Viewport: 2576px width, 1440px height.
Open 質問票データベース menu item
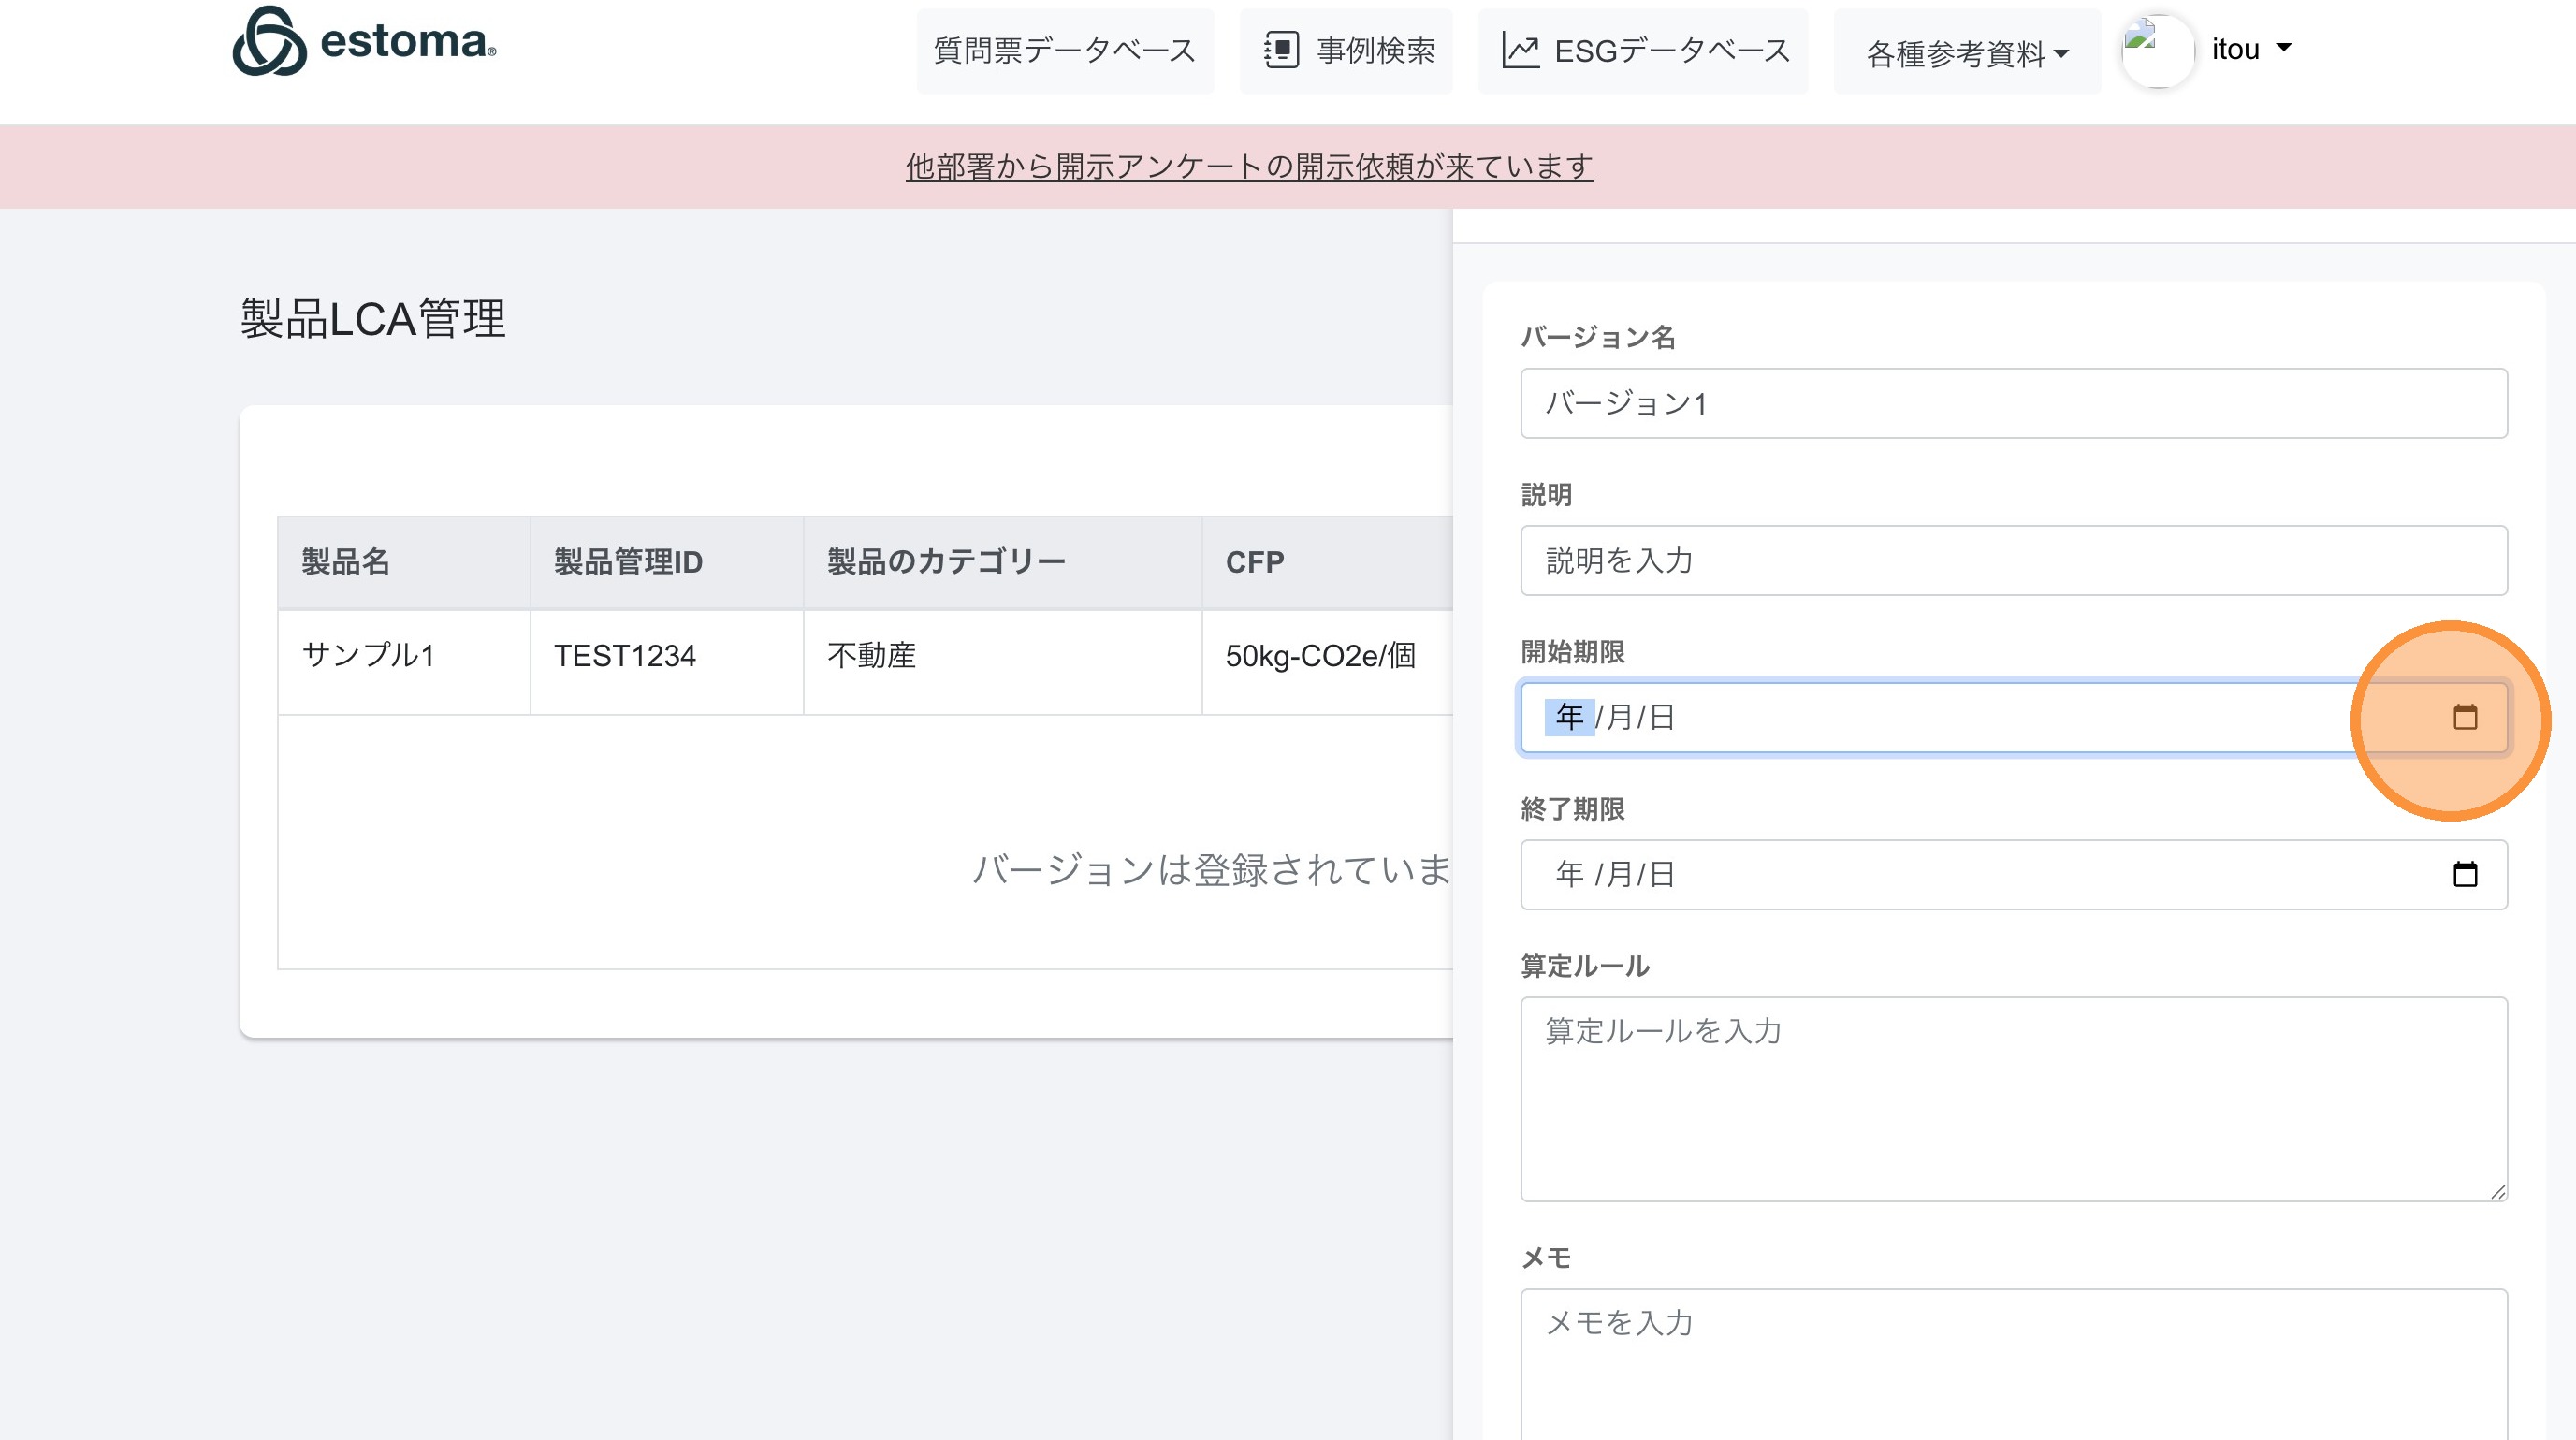(x=1064, y=50)
